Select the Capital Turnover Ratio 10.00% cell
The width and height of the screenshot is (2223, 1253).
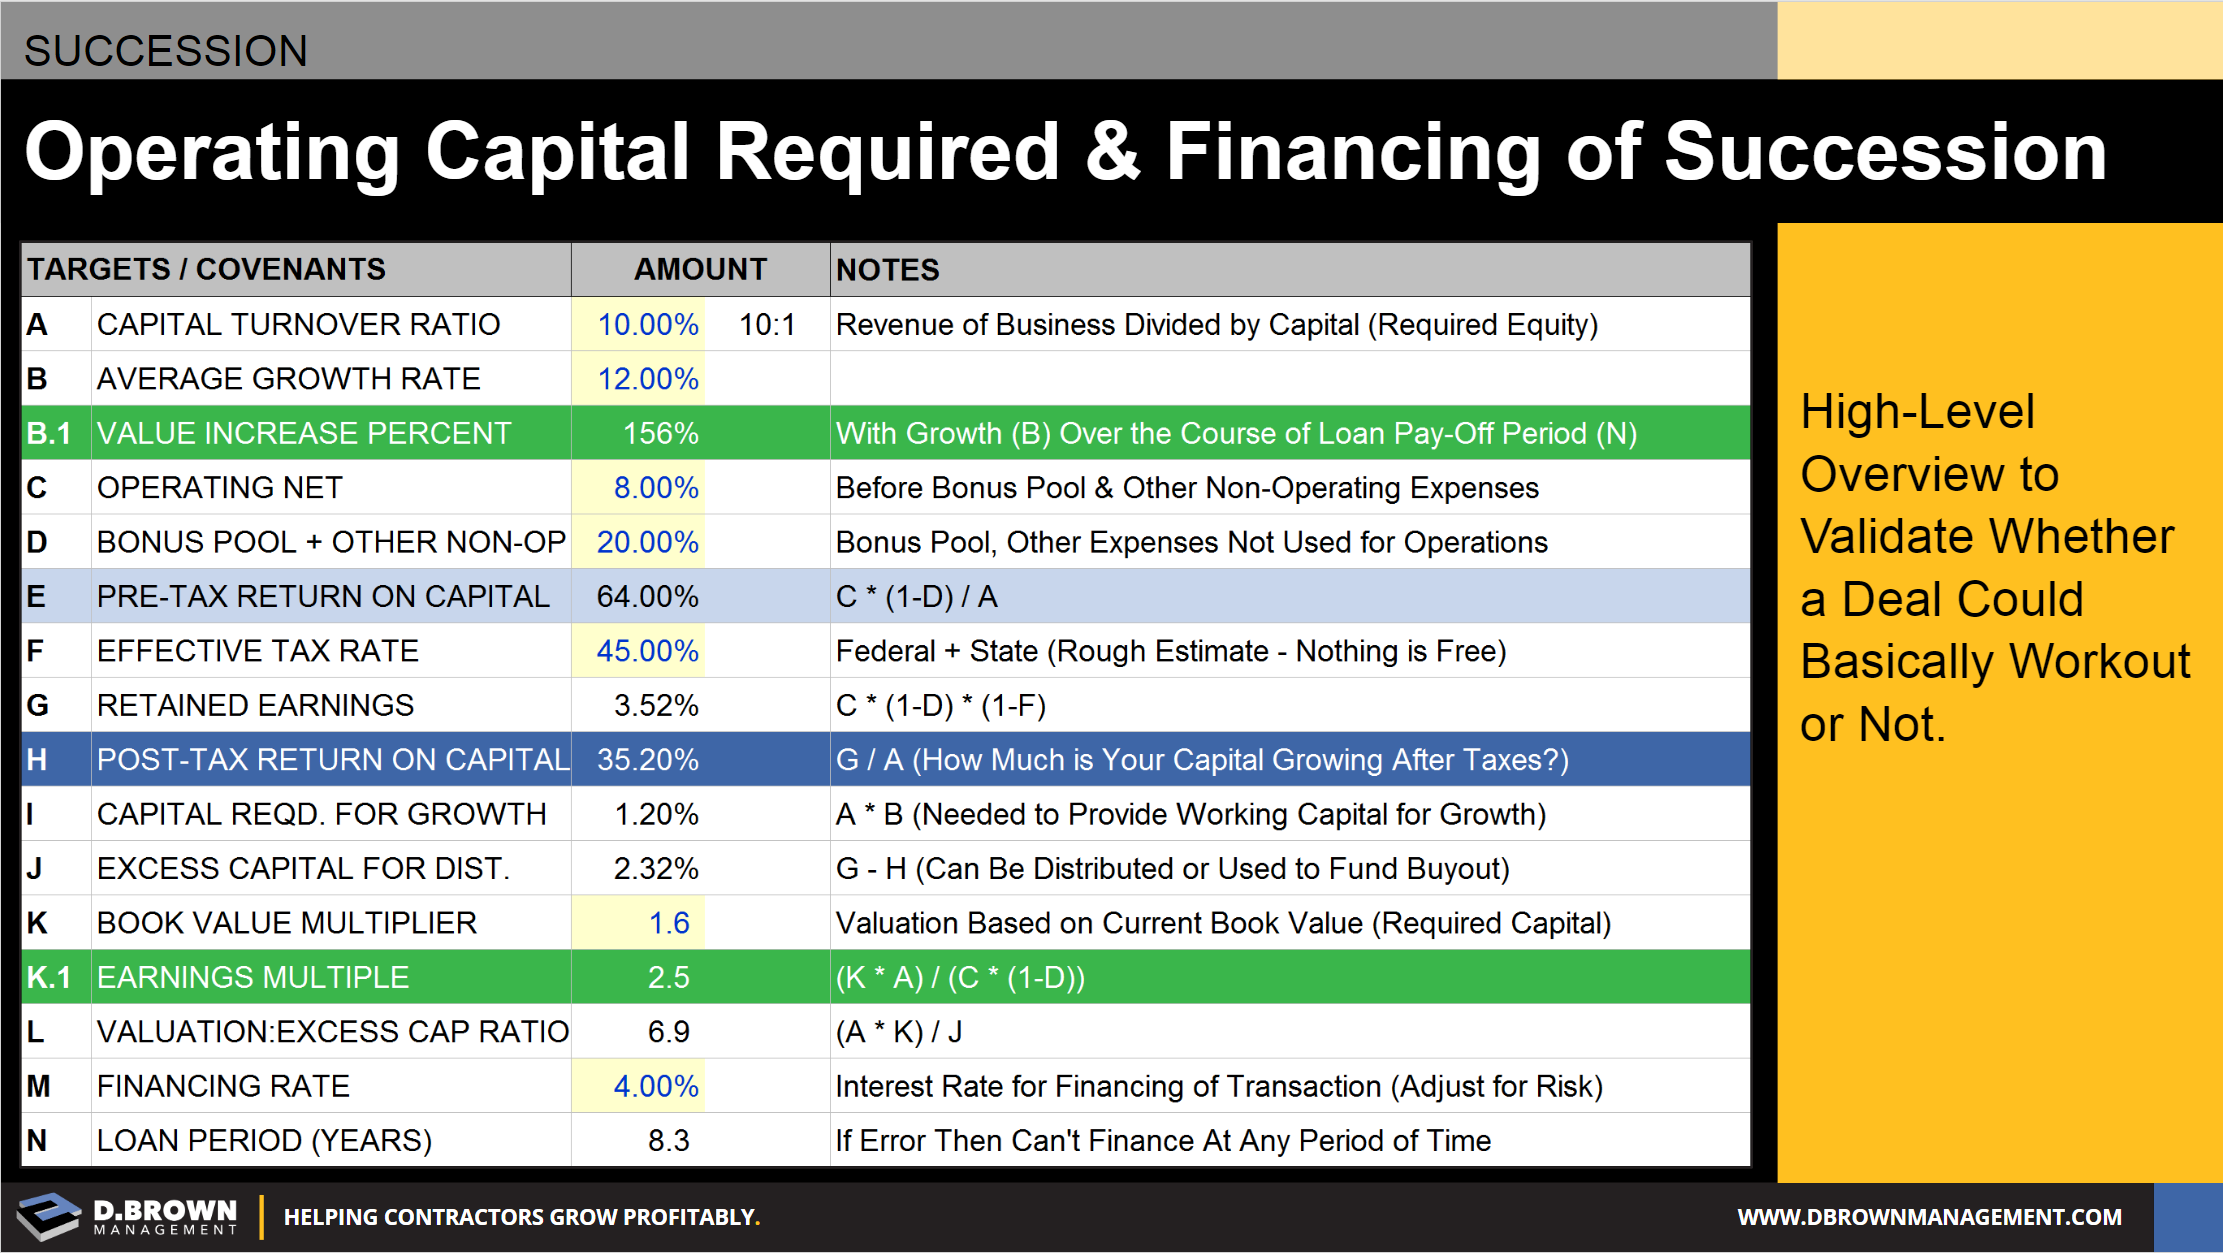tap(647, 325)
